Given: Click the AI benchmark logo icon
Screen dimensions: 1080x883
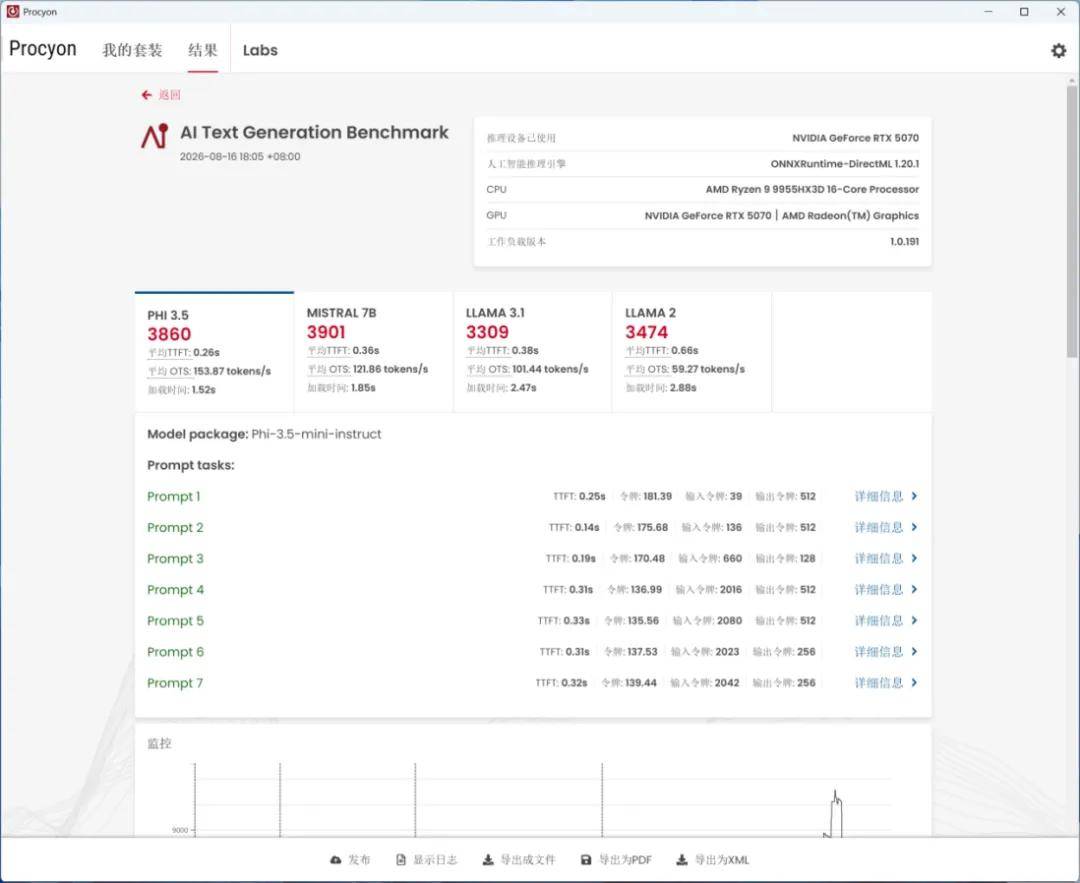Looking at the screenshot, I should point(155,136).
